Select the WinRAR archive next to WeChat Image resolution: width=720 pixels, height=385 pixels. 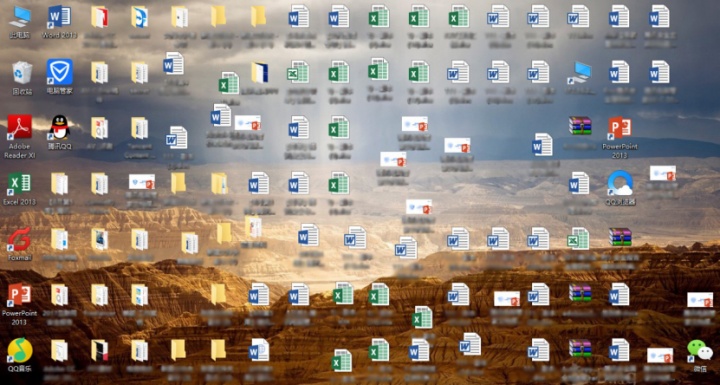point(580,348)
